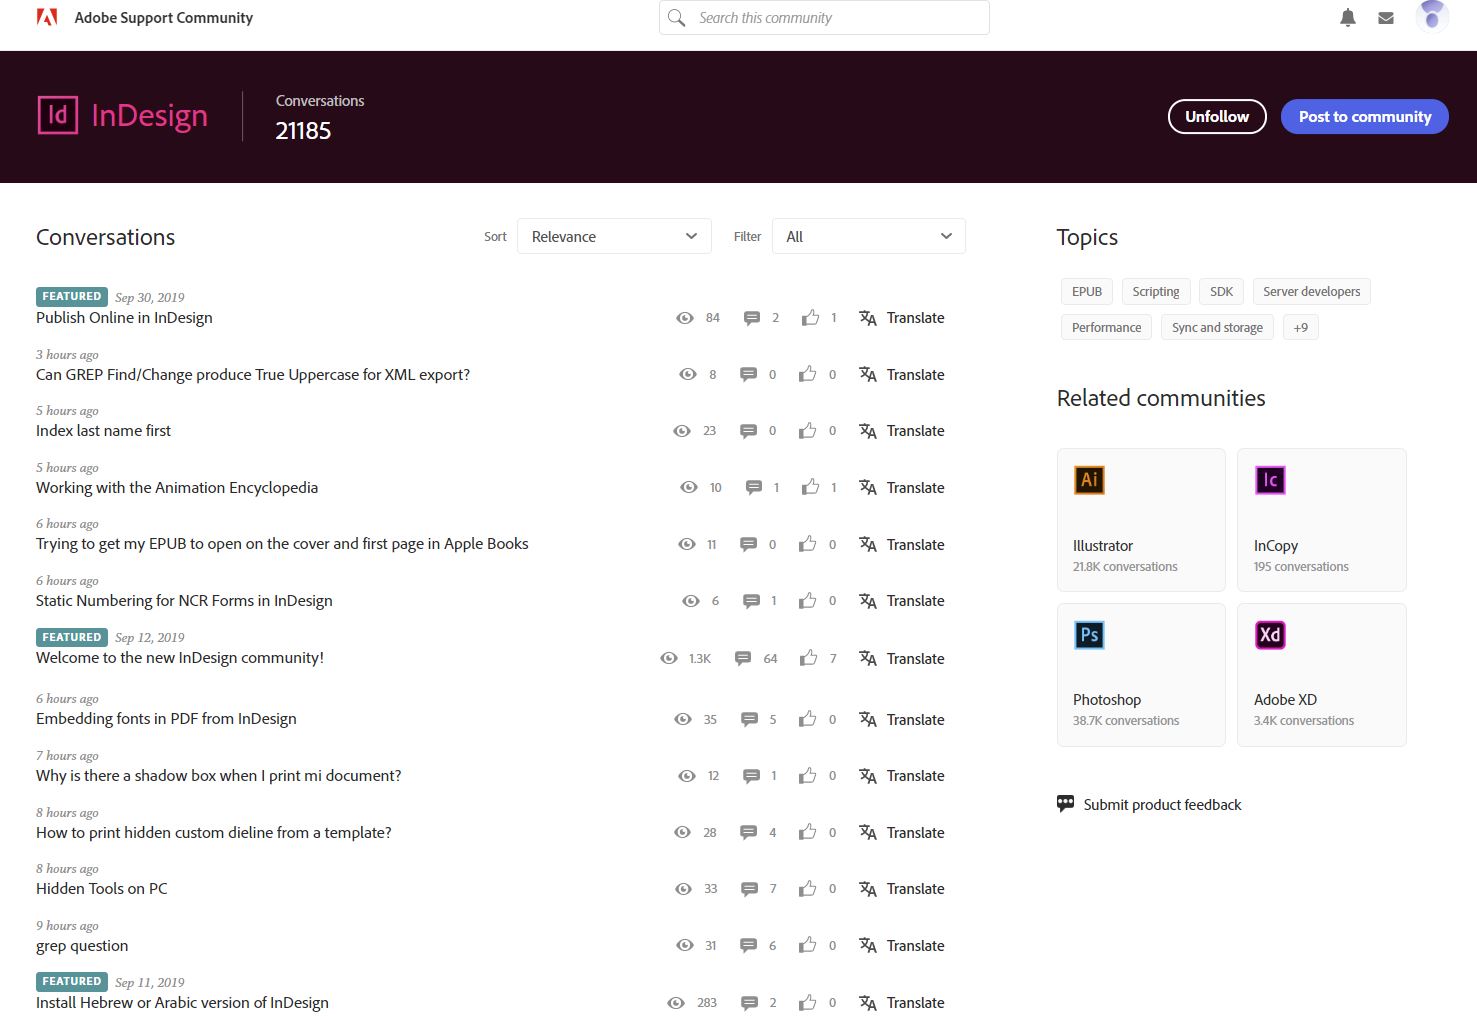Open the InCopy related community icon
The height and width of the screenshot is (1016, 1477).
[1270, 480]
